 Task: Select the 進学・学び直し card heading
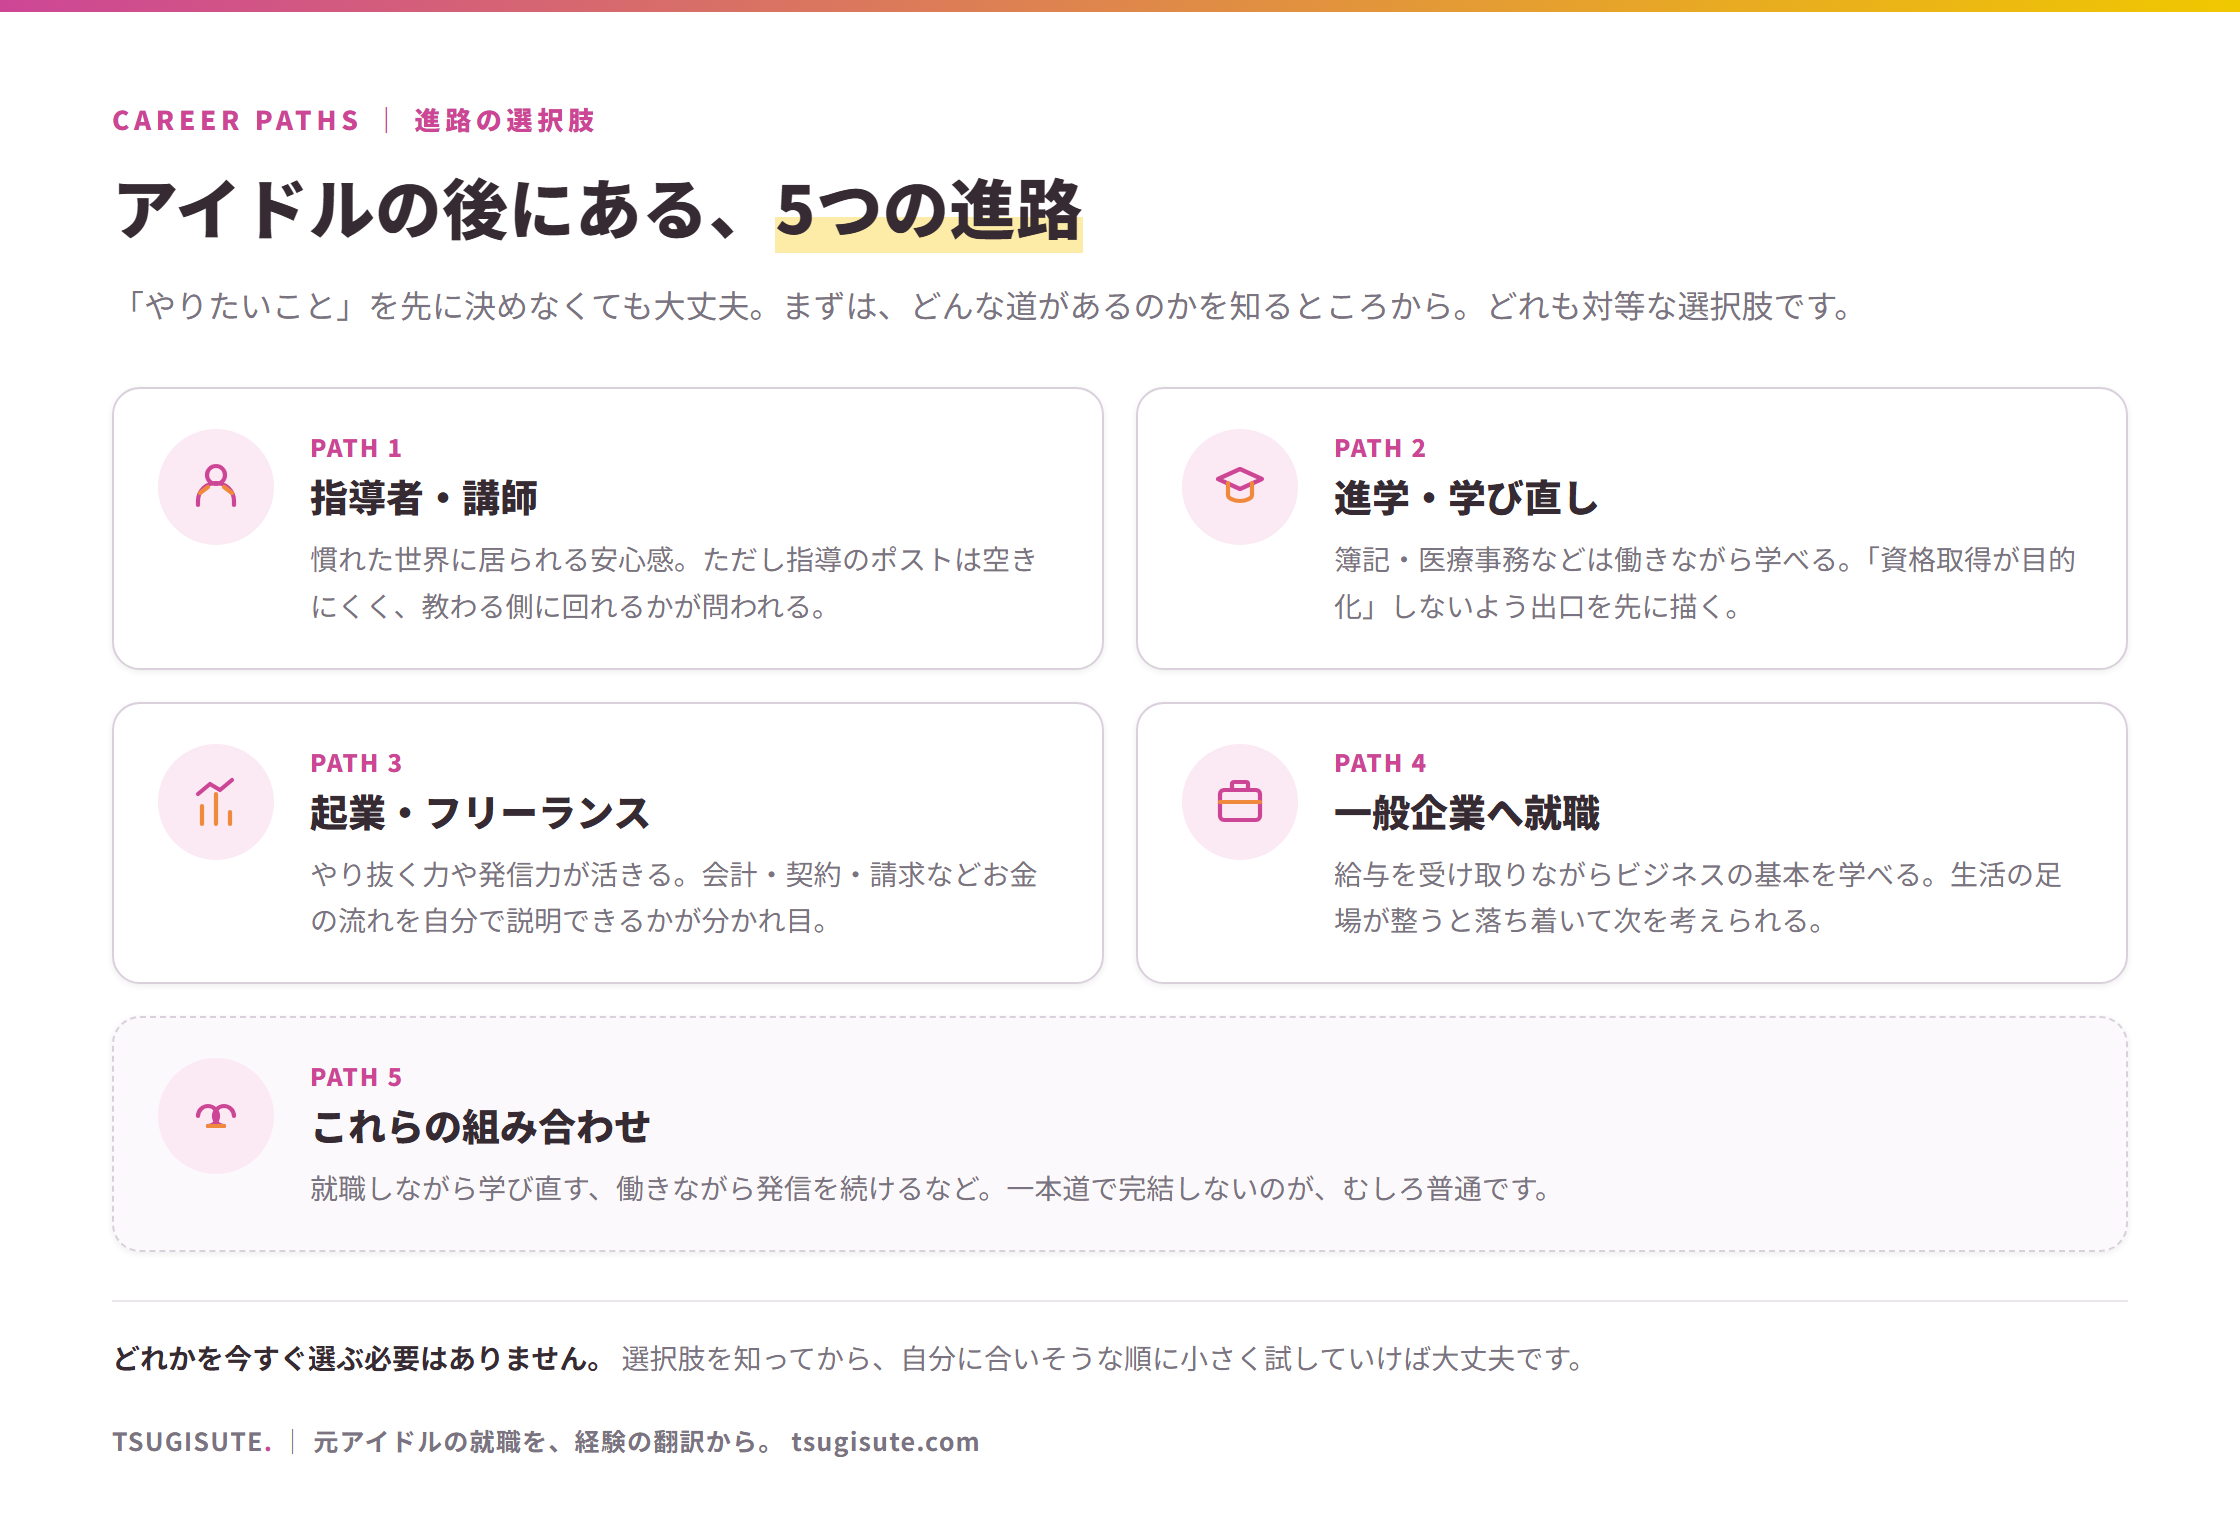1466,498
